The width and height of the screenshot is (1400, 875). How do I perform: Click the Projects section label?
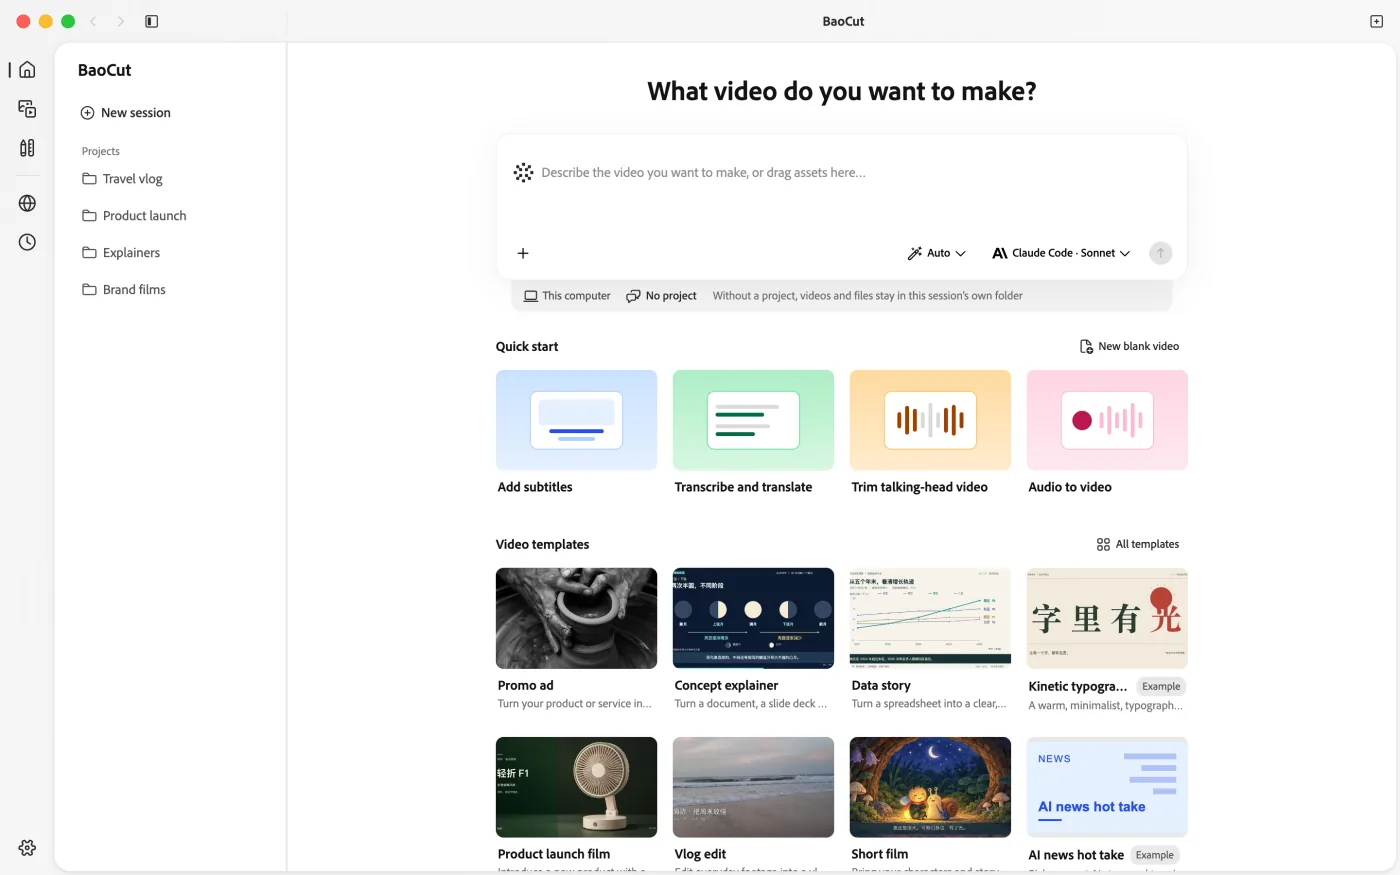100,151
